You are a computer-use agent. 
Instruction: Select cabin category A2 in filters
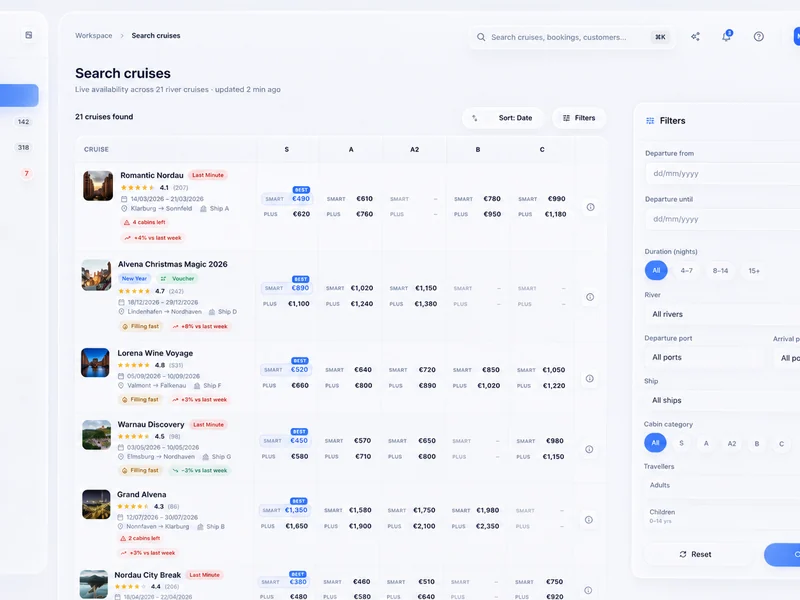pyautogui.click(x=732, y=443)
